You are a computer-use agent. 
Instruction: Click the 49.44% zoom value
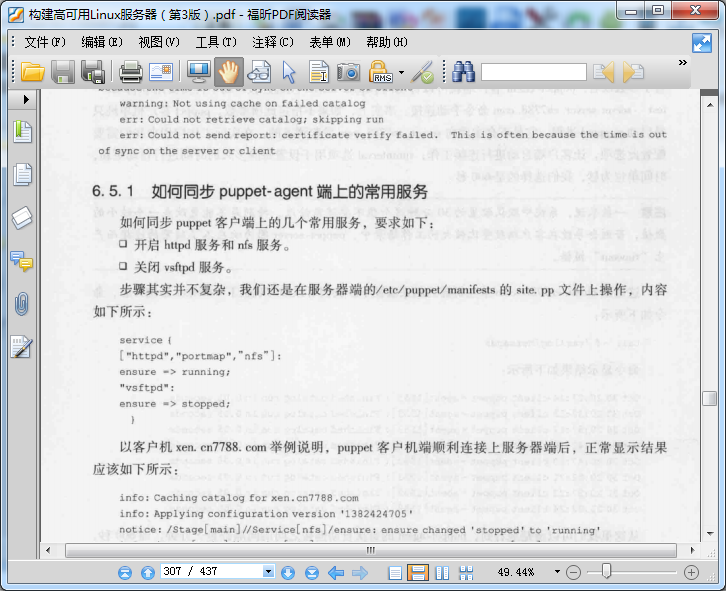(x=516, y=572)
